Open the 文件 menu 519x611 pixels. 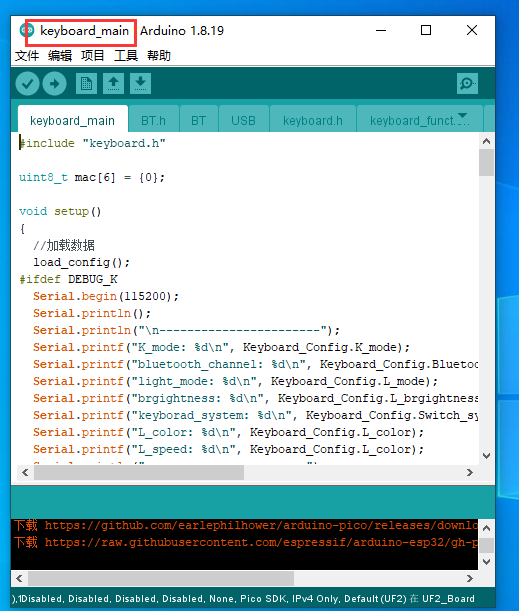(27, 55)
